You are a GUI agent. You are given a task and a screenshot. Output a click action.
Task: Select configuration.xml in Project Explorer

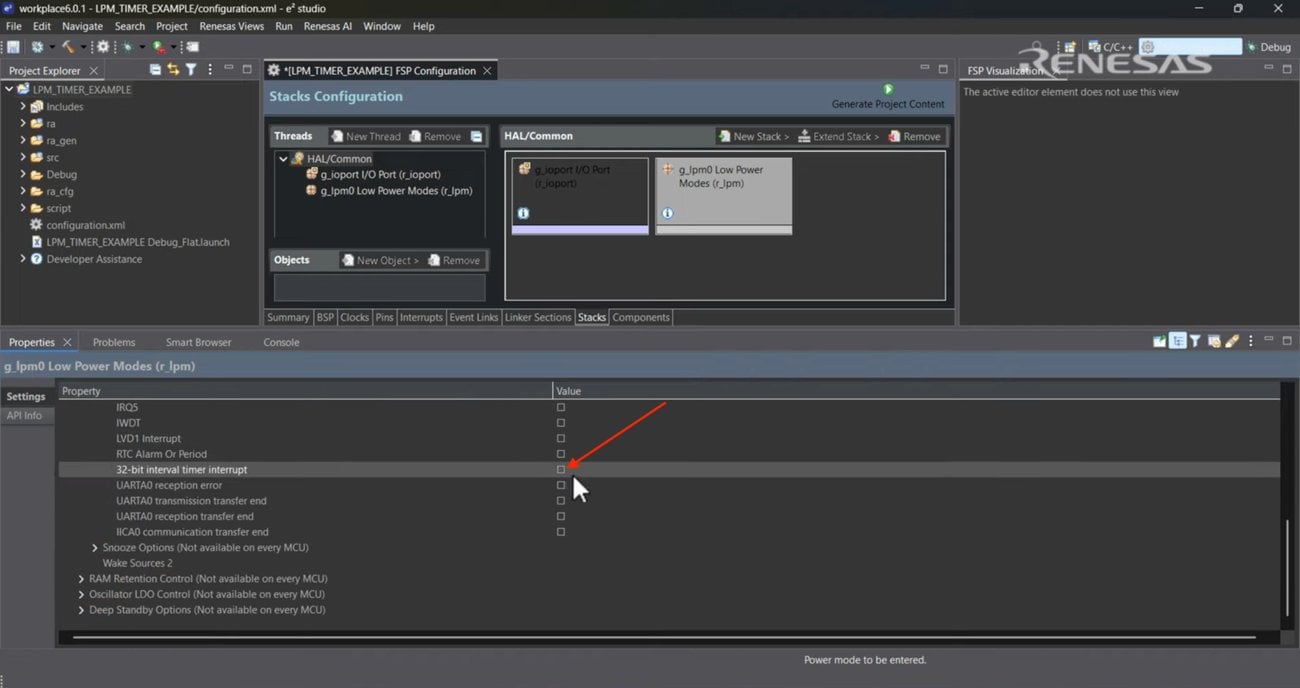[x=85, y=225]
